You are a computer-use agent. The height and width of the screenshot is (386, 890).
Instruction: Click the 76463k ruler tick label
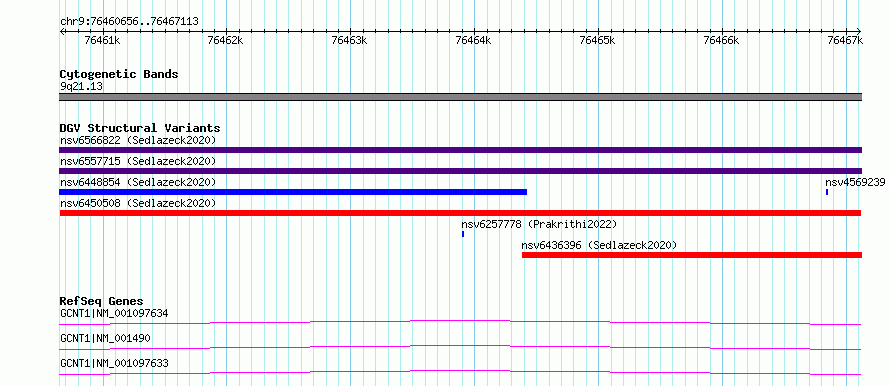(350, 40)
